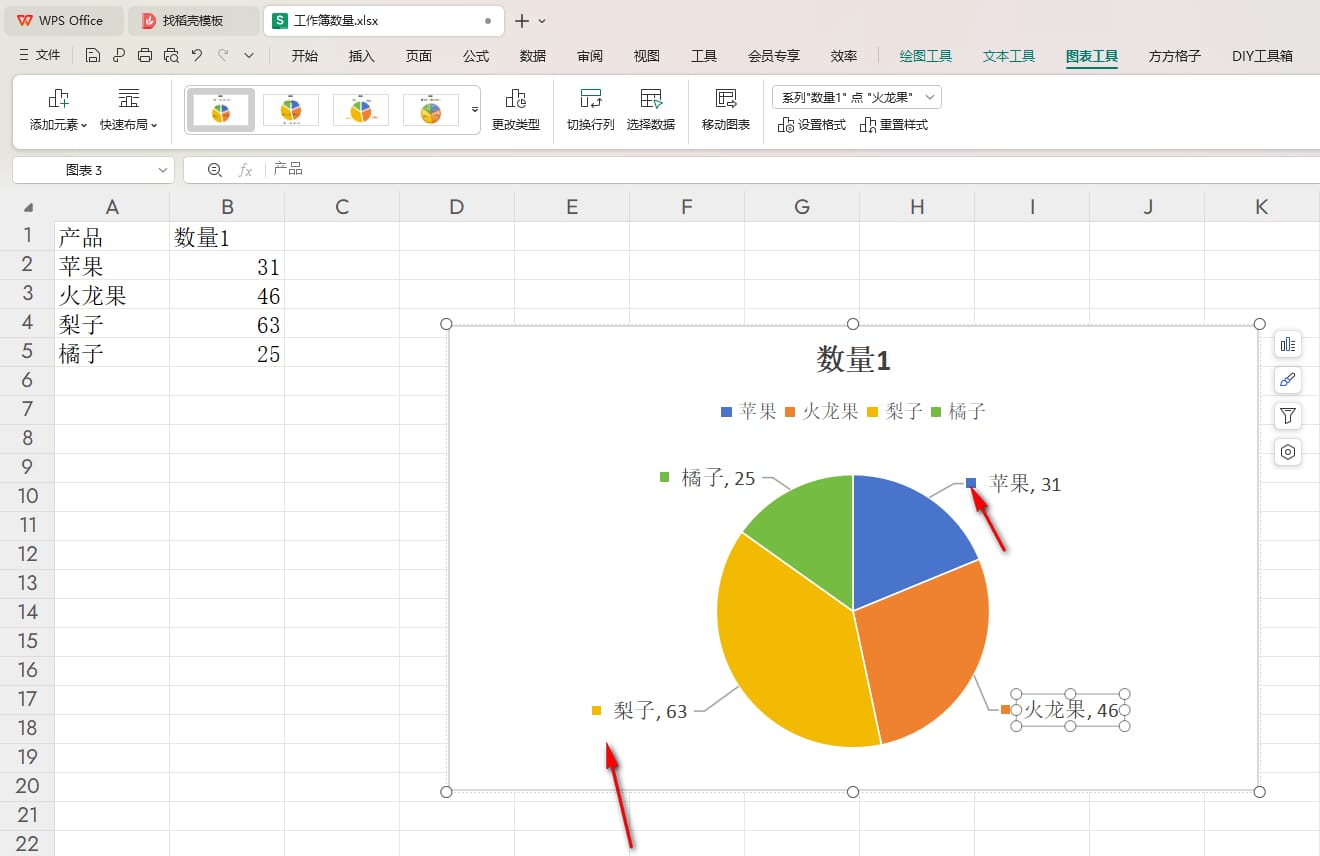Viewport: 1320px width, 856px height.
Task: Open the 会员专享 tab
Action: (774, 56)
